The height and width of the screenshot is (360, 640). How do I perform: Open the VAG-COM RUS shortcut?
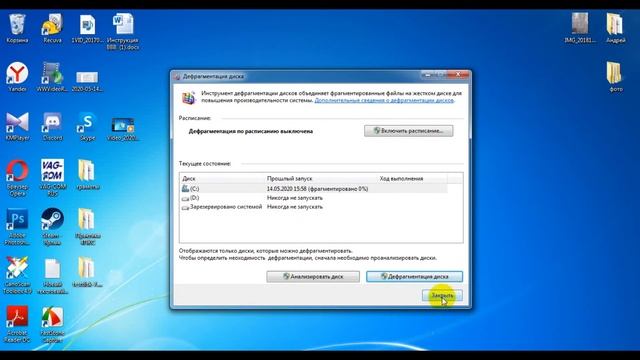click(52, 178)
